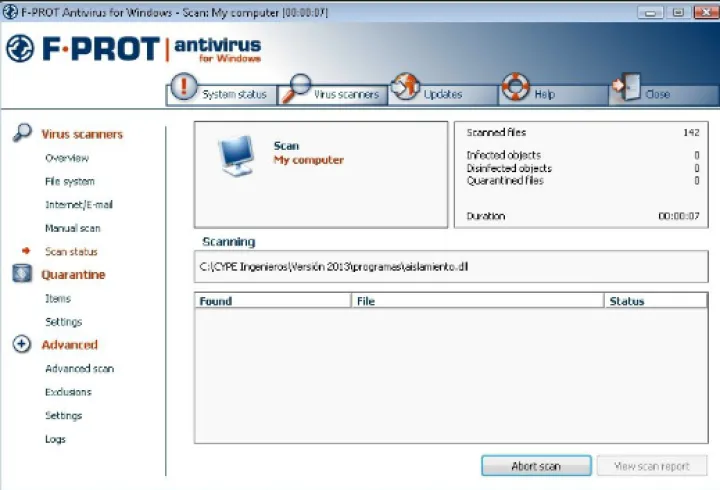The width and height of the screenshot is (720, 490).
Task: Click the Virus scanners magnifying glass icon
Action: [x=295, y=88]
